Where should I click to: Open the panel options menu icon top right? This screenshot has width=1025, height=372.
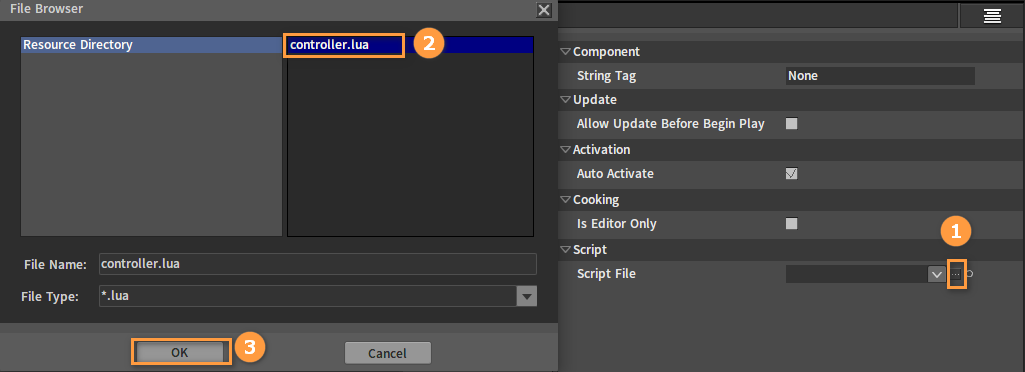coord(992,16)
